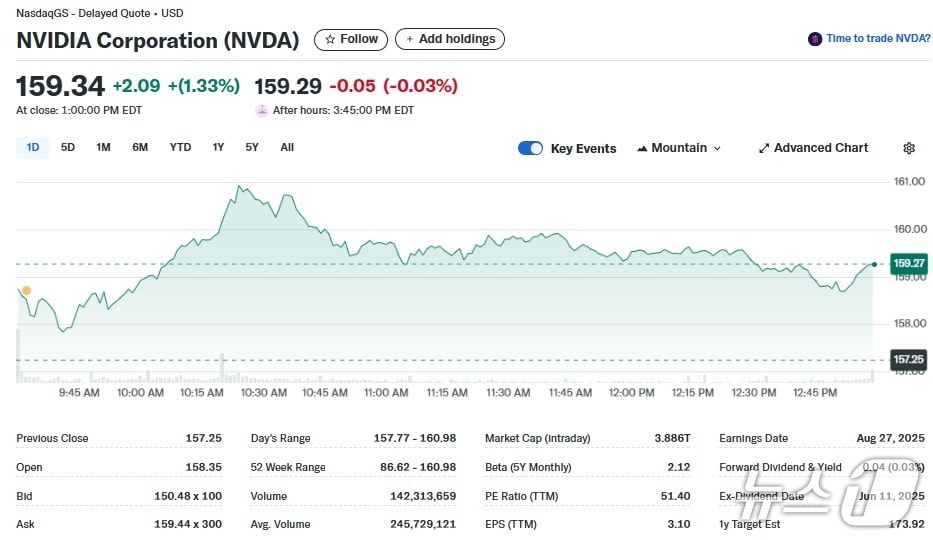Click the purple Time to trade icon
The height and width of the screenshot is (540, 933).
(x=815, y=39)
